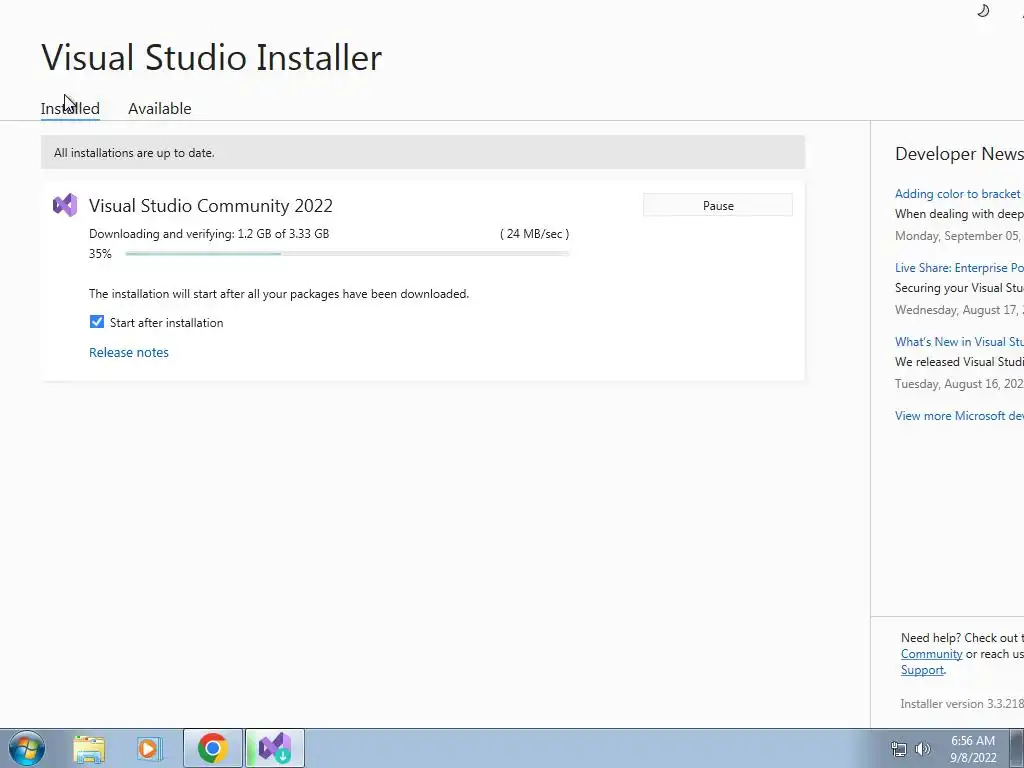Switch to the Installed tab

click(70, 108)
